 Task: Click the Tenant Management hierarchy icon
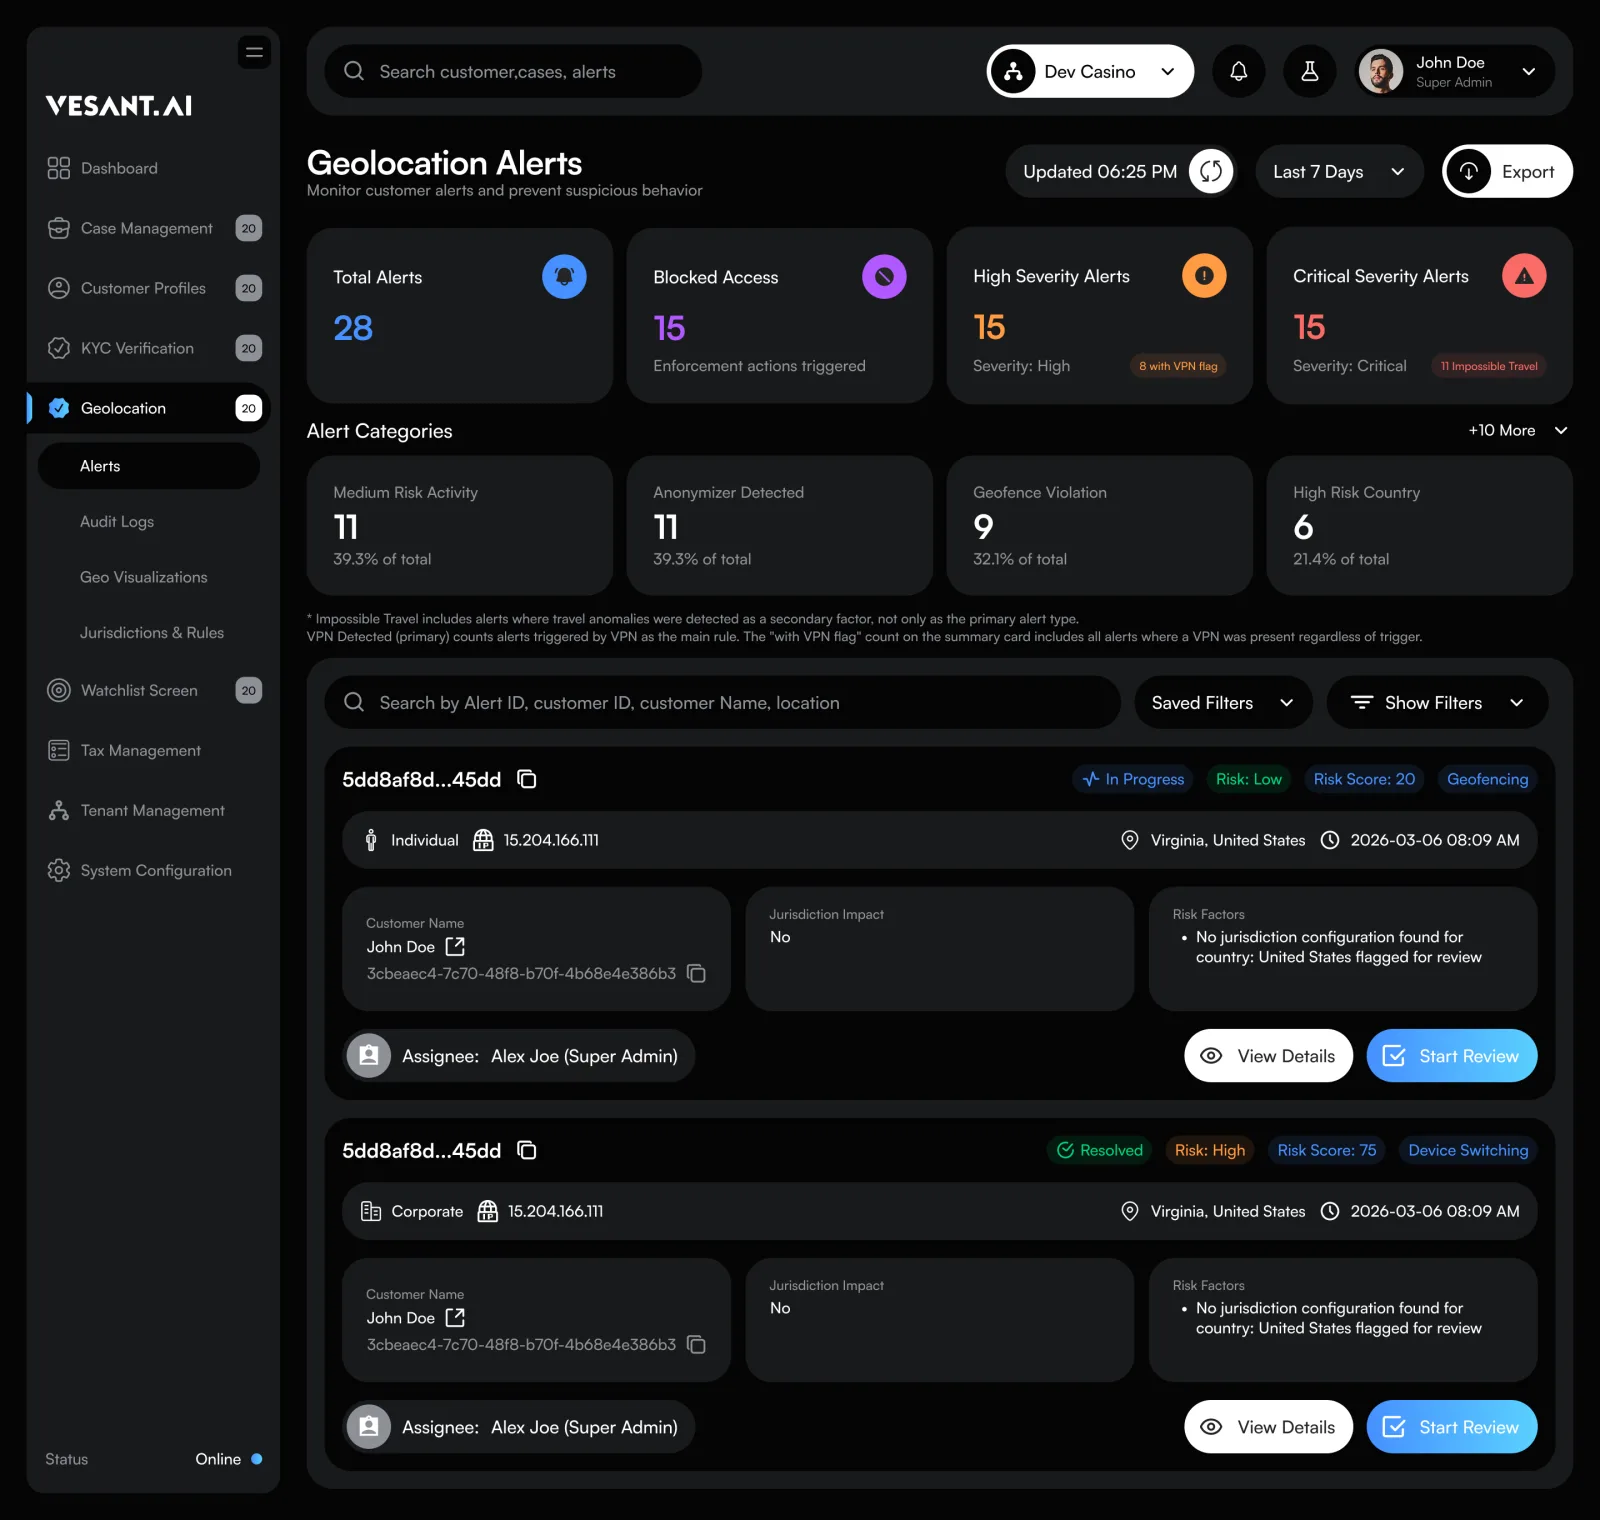[59, 810]
